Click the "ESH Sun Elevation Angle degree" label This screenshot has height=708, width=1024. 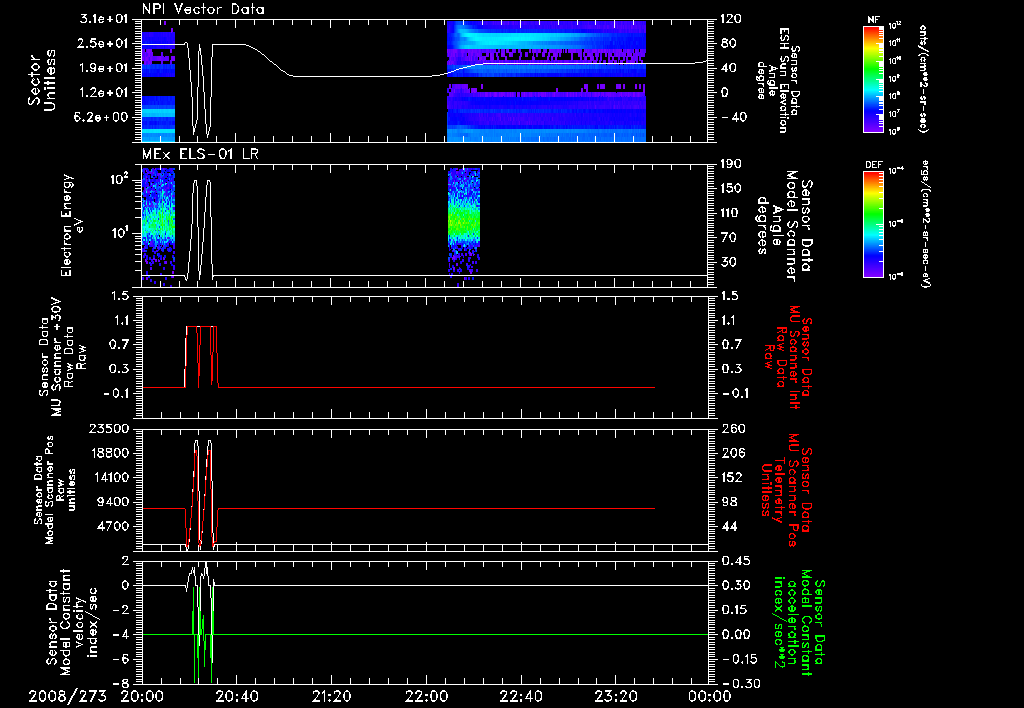click(x=777, y=80)
